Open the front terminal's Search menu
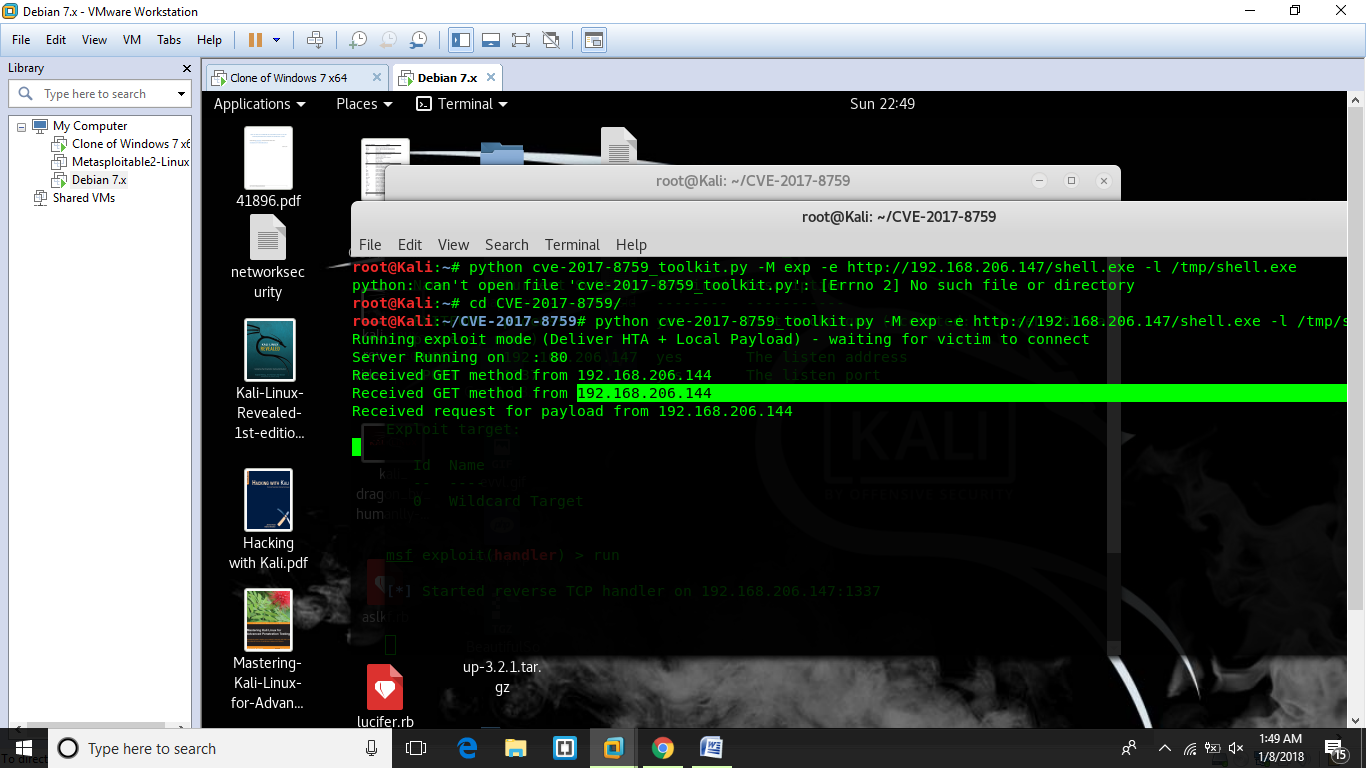The height and width of the screenshot is (768, 1366). pyautogui.click(x=507, y=245)
